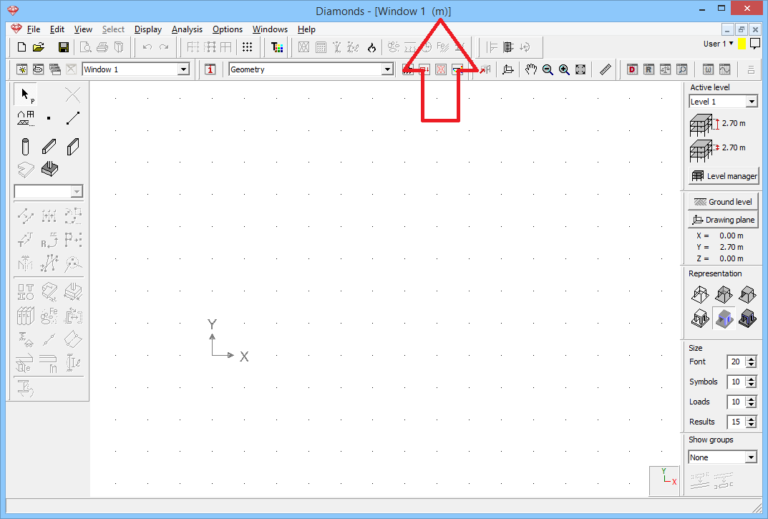Select bottom-left representation icon
The image size is (768, 519).
[700, 318]
